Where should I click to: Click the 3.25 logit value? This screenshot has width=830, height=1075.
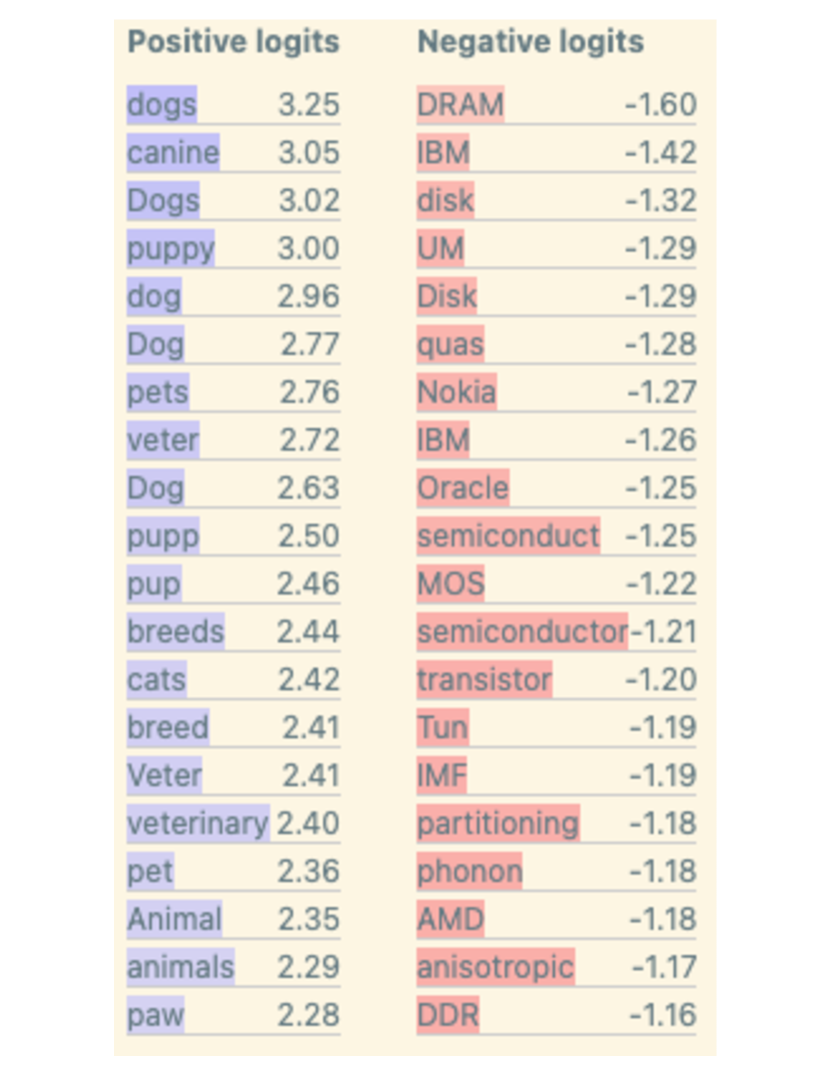(x=309, y=105)
